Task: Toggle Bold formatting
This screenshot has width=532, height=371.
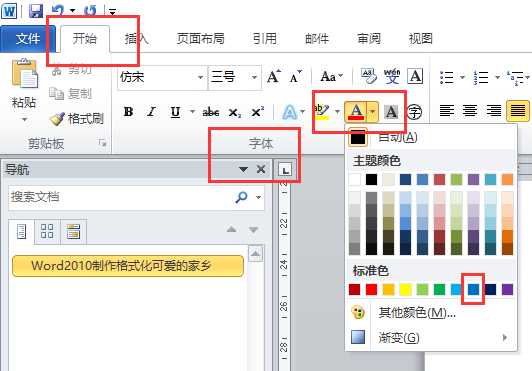Action: (x=129, y=112)
